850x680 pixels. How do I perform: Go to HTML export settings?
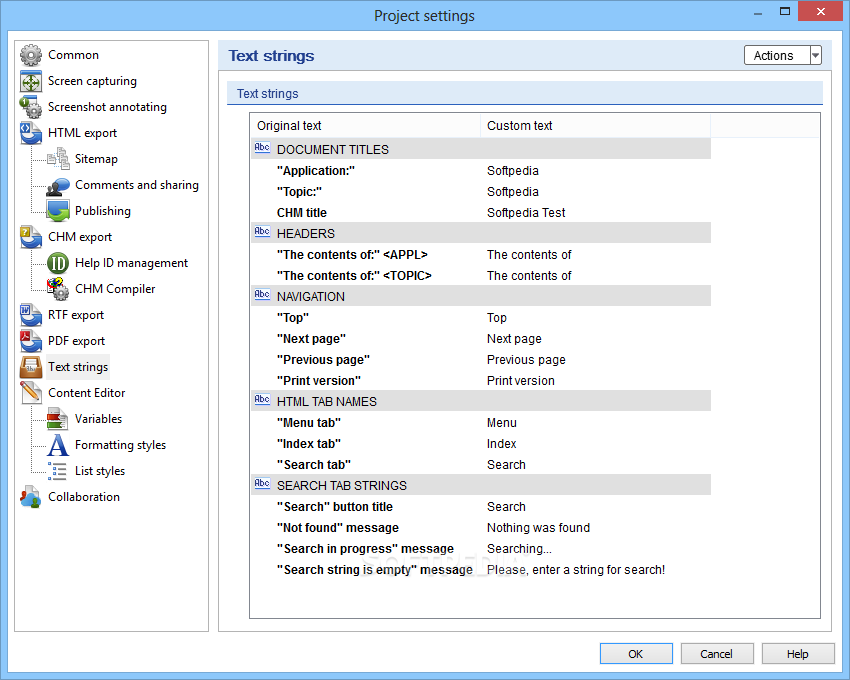82,133
